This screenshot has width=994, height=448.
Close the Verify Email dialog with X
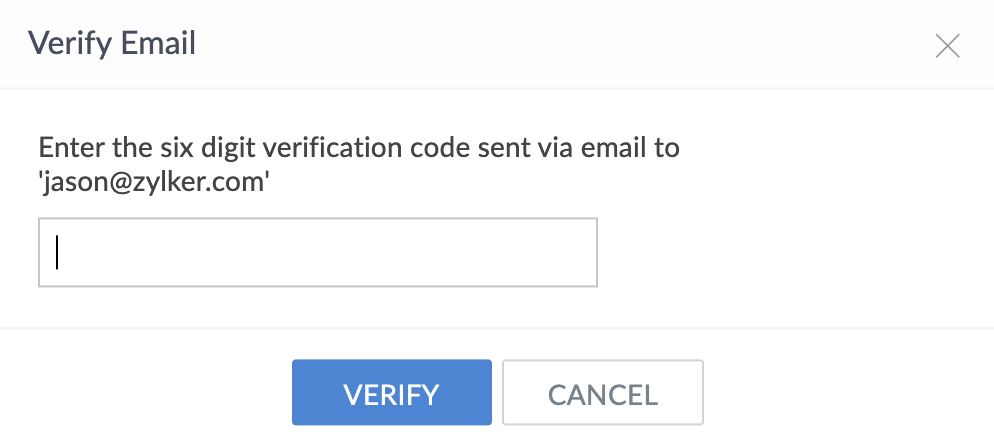[946, 45]
